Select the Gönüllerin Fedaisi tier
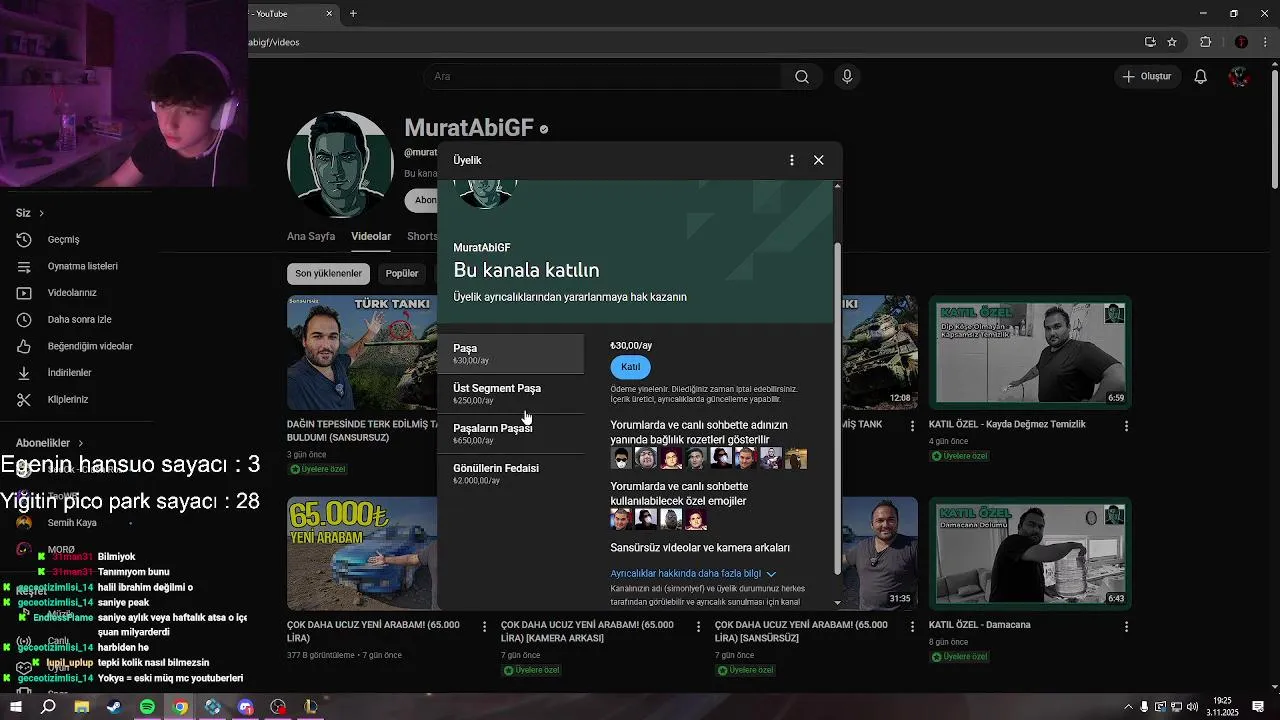The image size is (1280, 720). click(x=510, y=474)
